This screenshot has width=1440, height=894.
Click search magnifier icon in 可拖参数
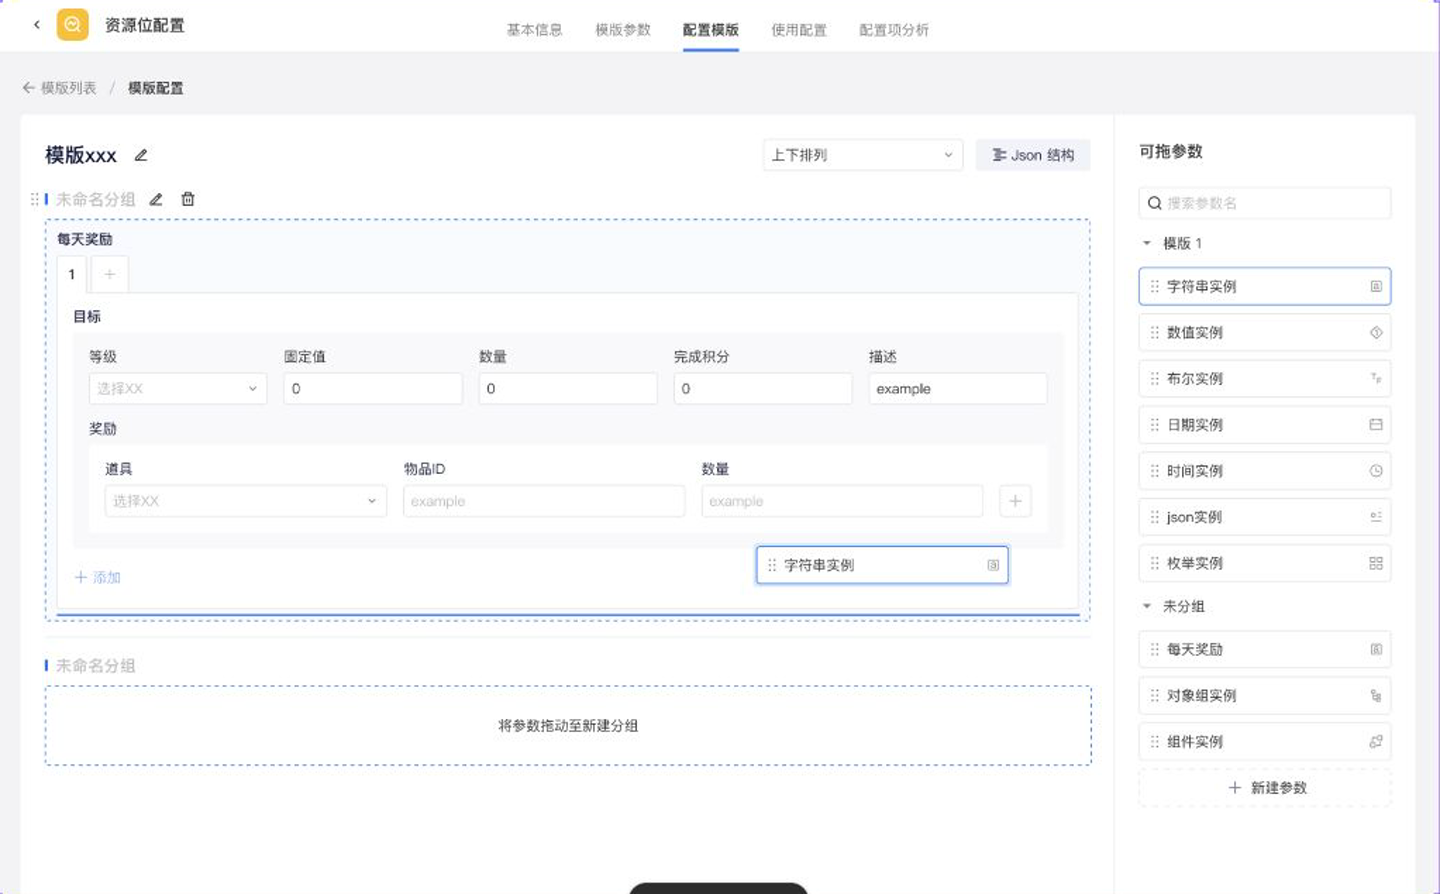click(1154, 203)
